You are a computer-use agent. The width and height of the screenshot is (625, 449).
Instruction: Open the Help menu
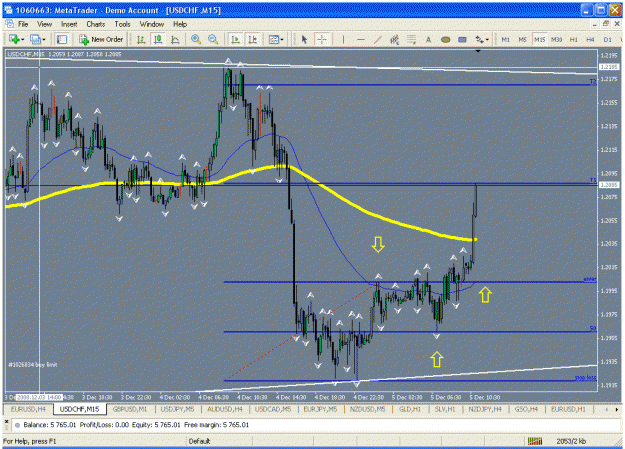point(180,24)
